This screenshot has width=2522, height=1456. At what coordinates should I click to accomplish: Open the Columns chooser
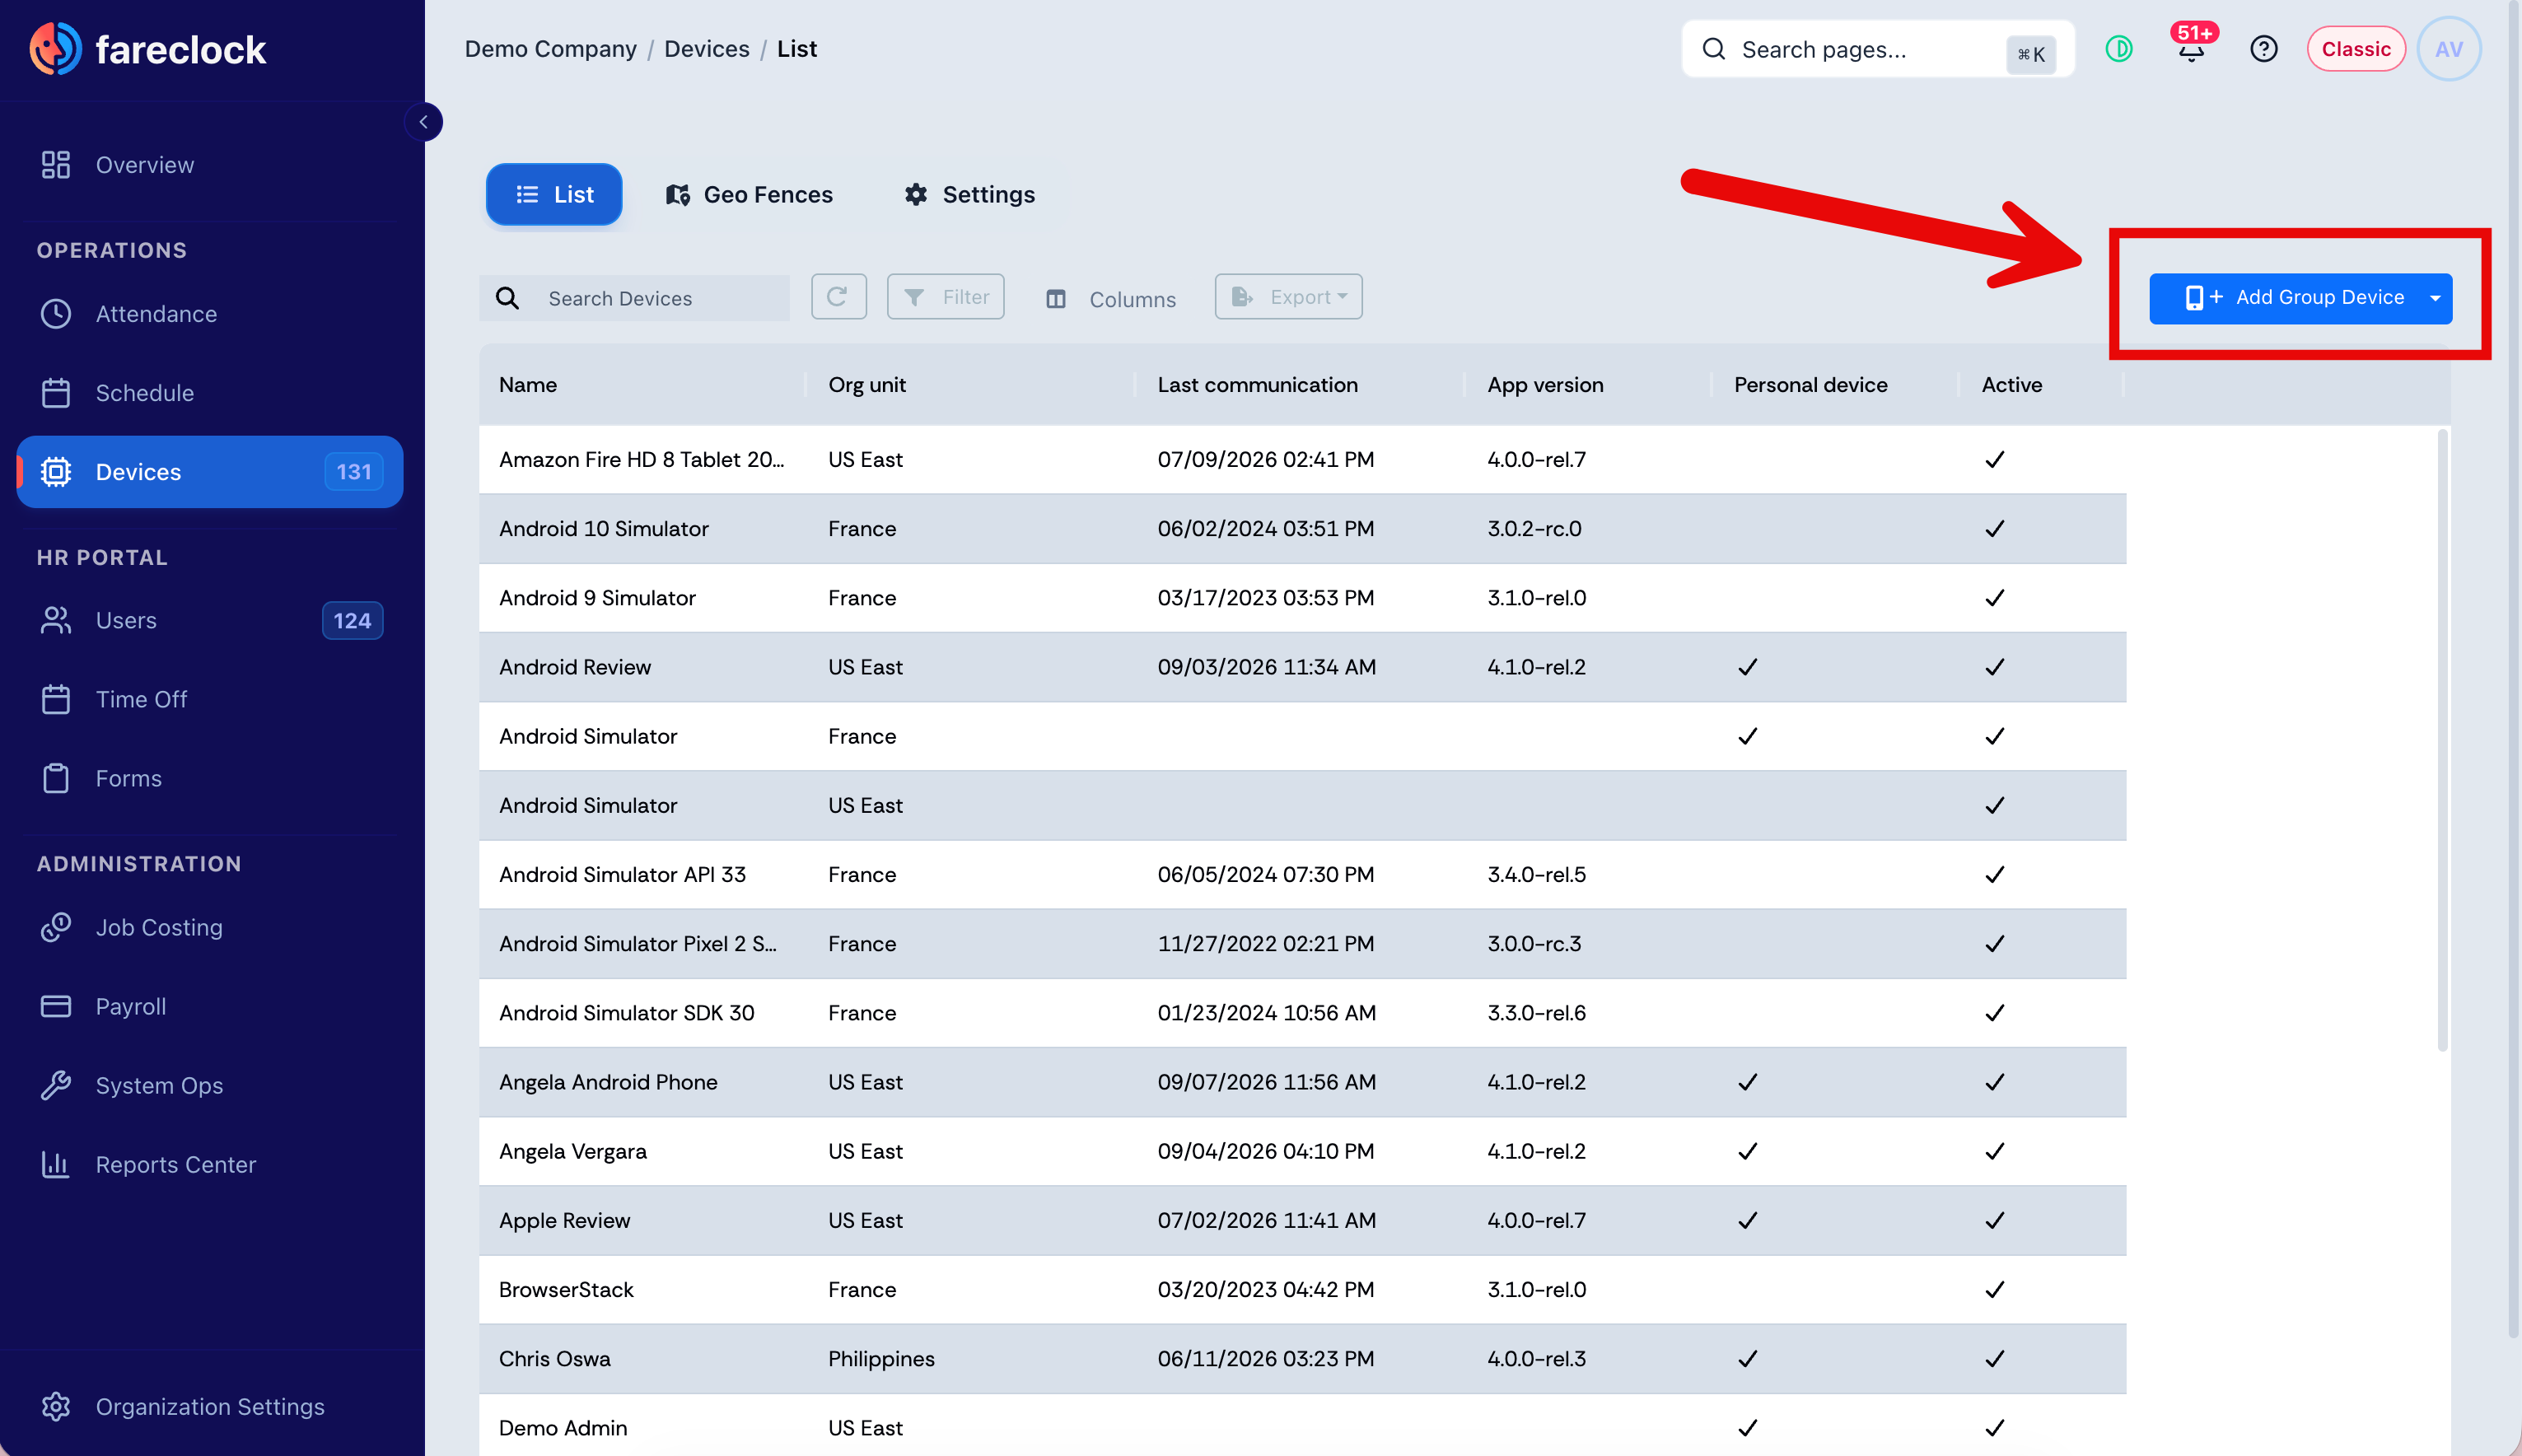click(x=1110, y=299)
